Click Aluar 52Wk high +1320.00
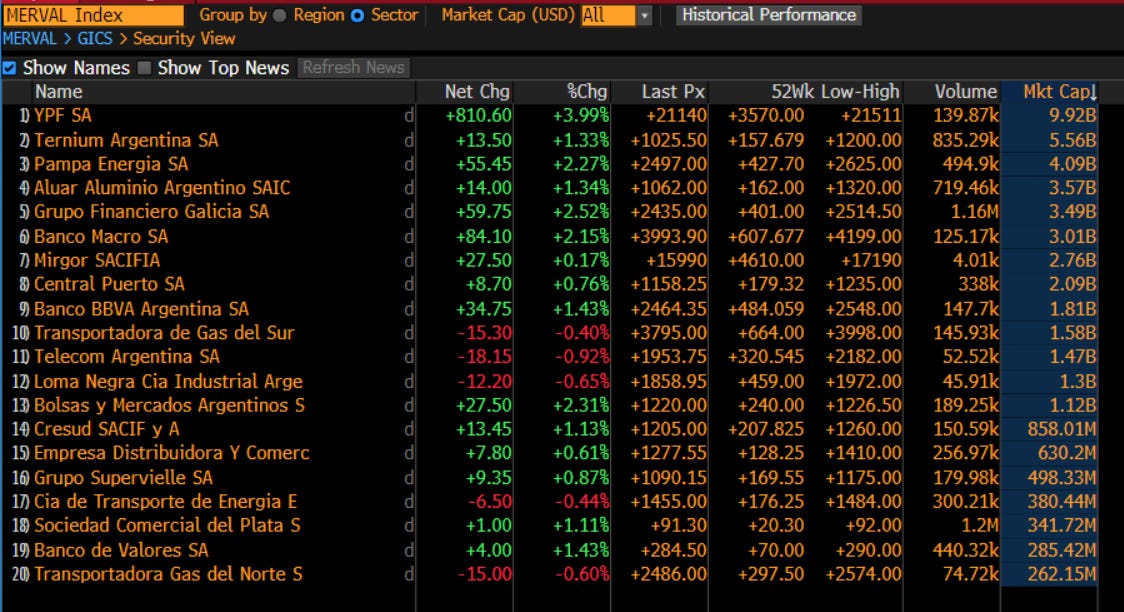Viewport: 1124px width, 612px height. [863, 188]
